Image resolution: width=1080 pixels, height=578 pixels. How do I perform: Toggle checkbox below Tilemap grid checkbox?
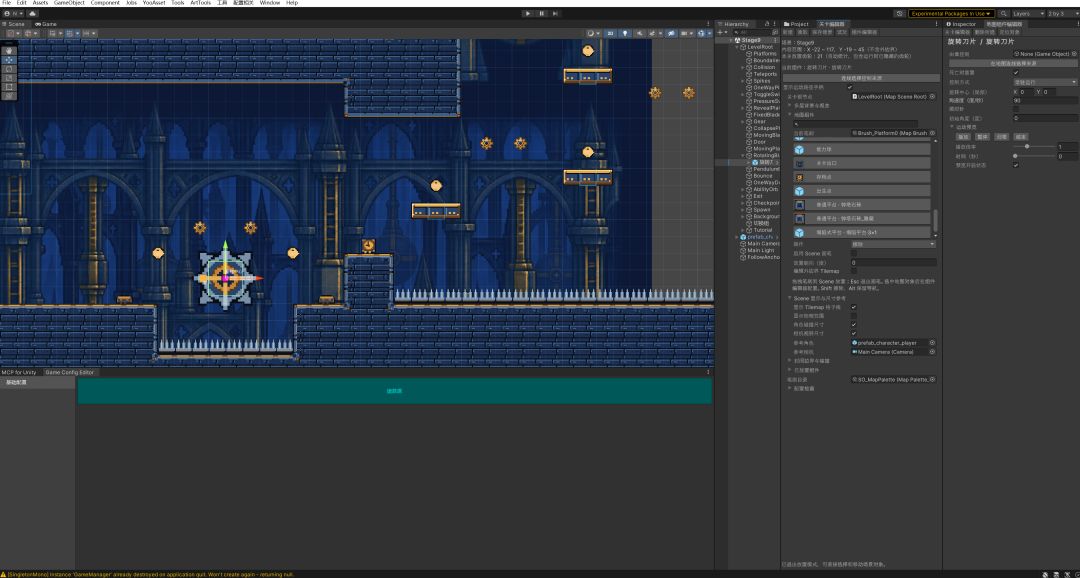click(x=854, y=316)
